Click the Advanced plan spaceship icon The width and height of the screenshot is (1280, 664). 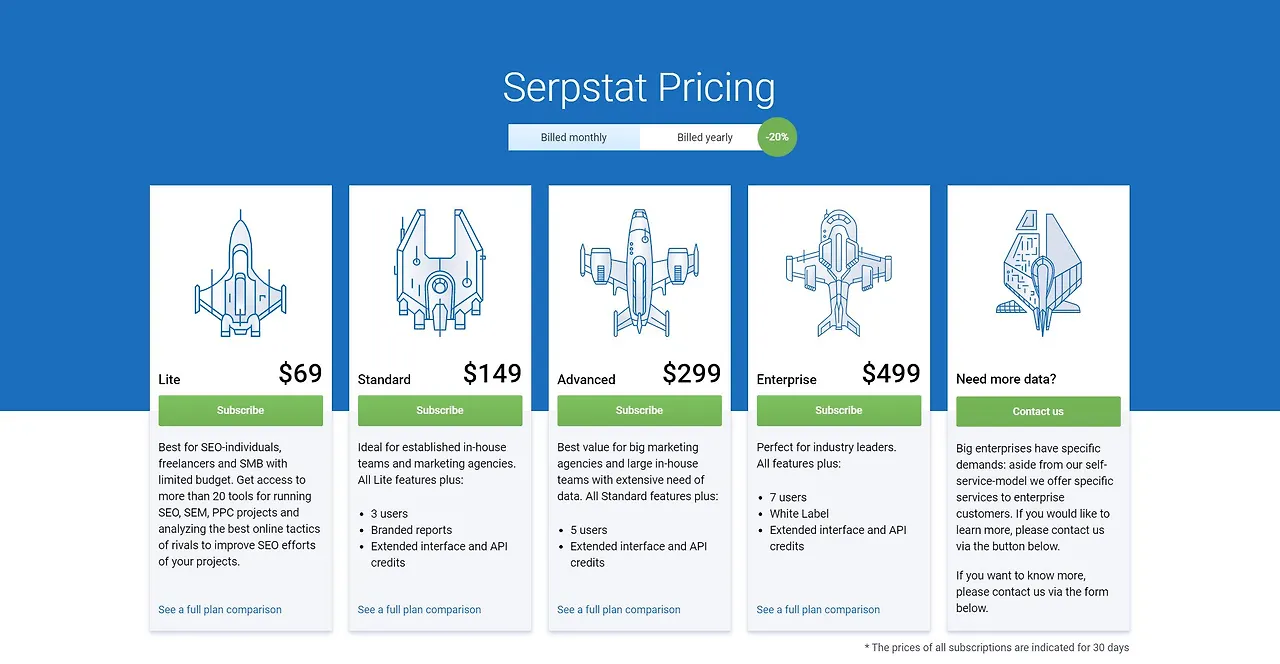point(639,270)
